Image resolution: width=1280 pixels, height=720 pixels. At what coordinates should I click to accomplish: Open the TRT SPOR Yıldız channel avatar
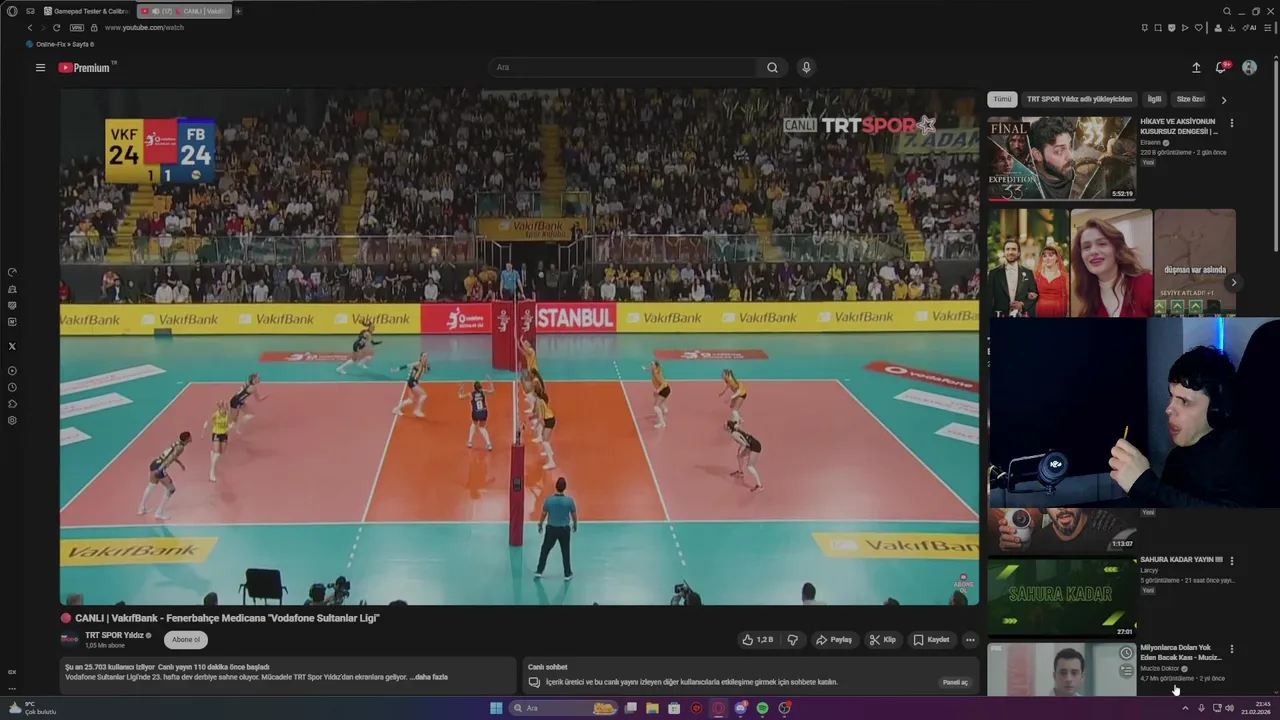(69, 640)
